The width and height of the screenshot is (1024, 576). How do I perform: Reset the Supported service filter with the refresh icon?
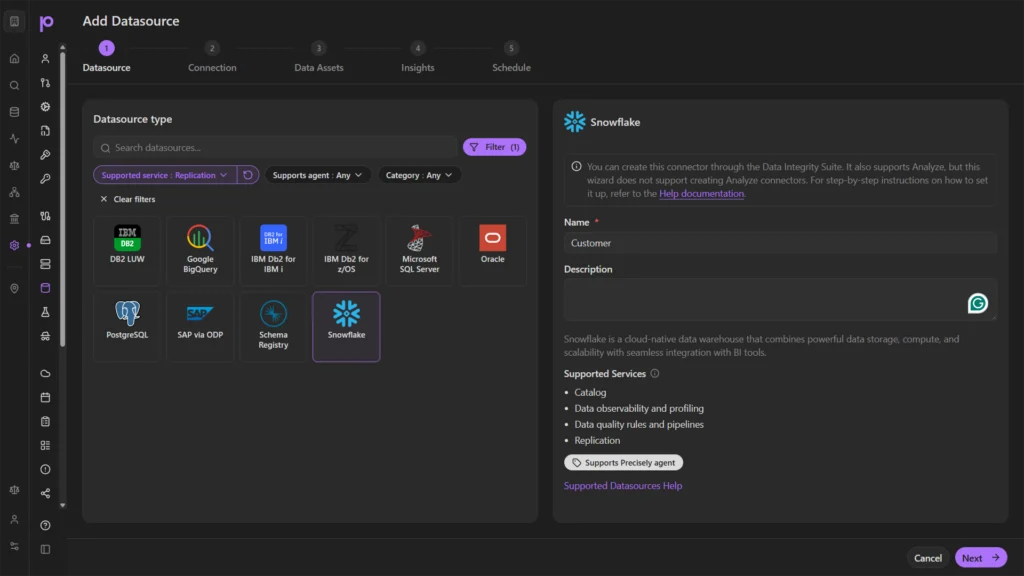coord(248,175)
